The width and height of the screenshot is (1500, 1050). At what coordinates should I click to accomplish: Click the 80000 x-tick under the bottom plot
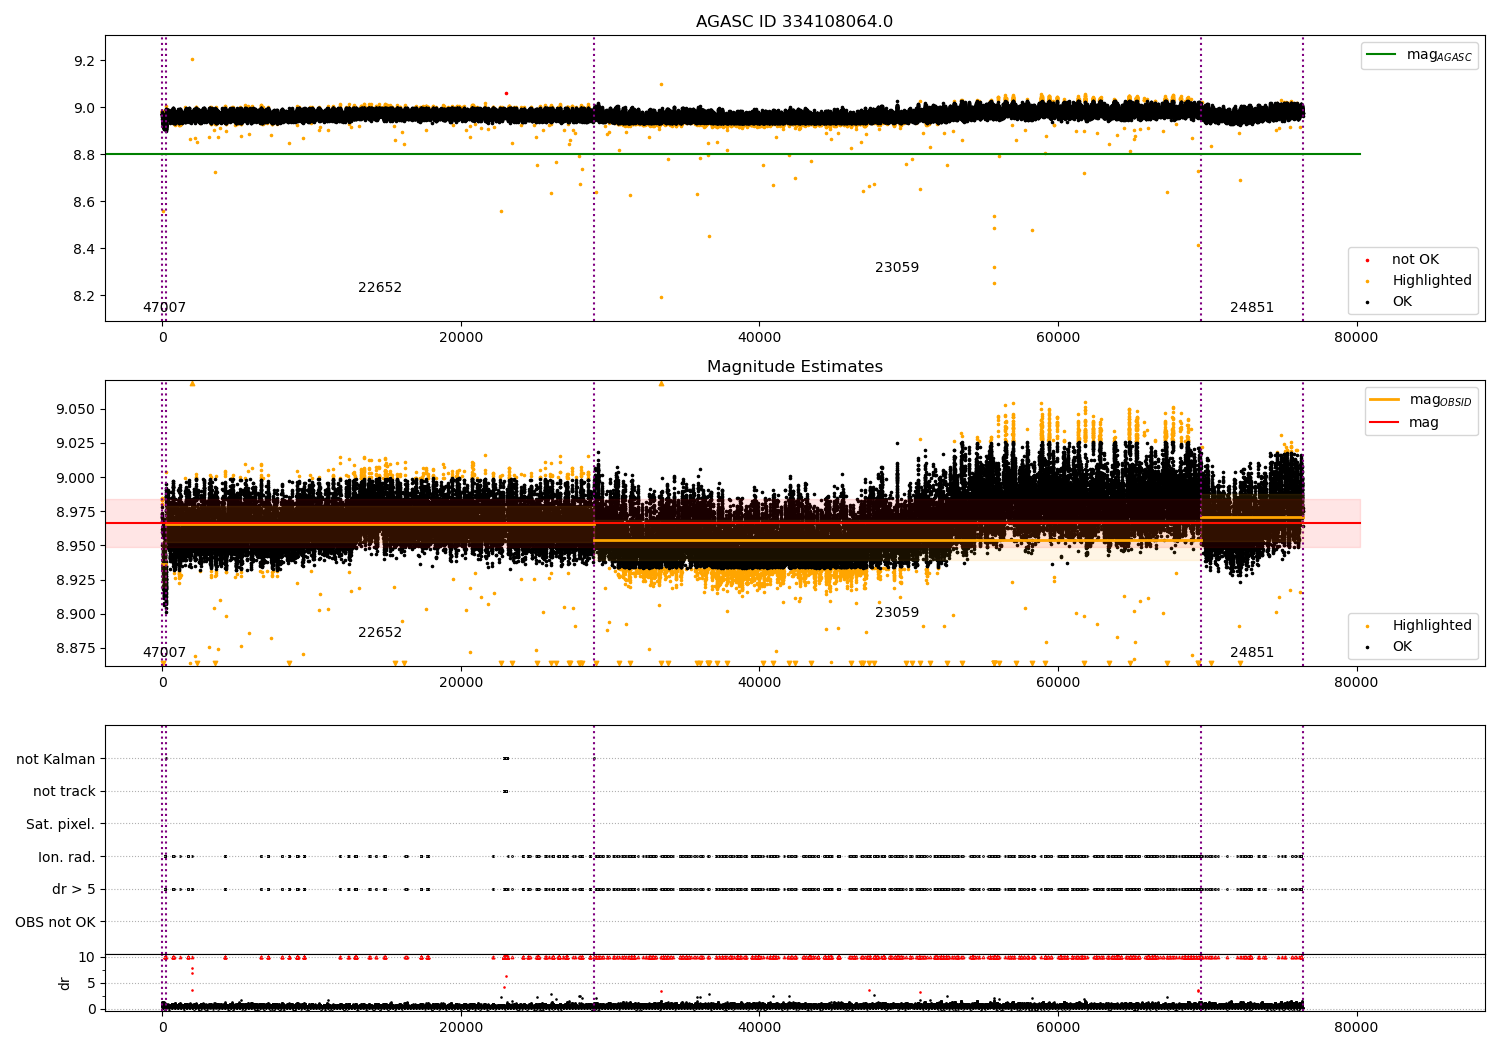pyautogui.click(x=1356, y=1027)
